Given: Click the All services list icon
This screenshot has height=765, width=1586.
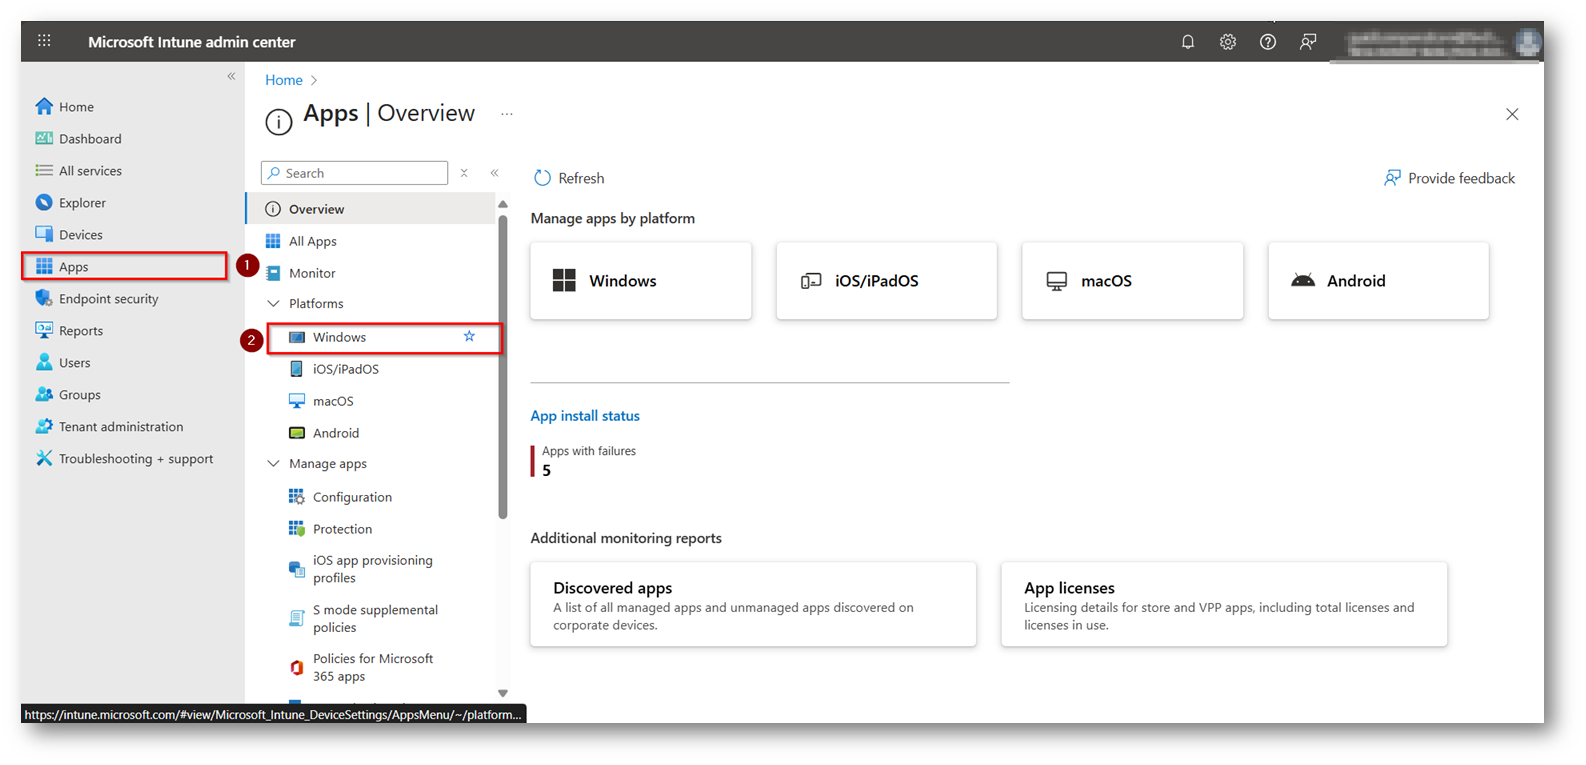Looking at the screenshot, I should (44, 170).
